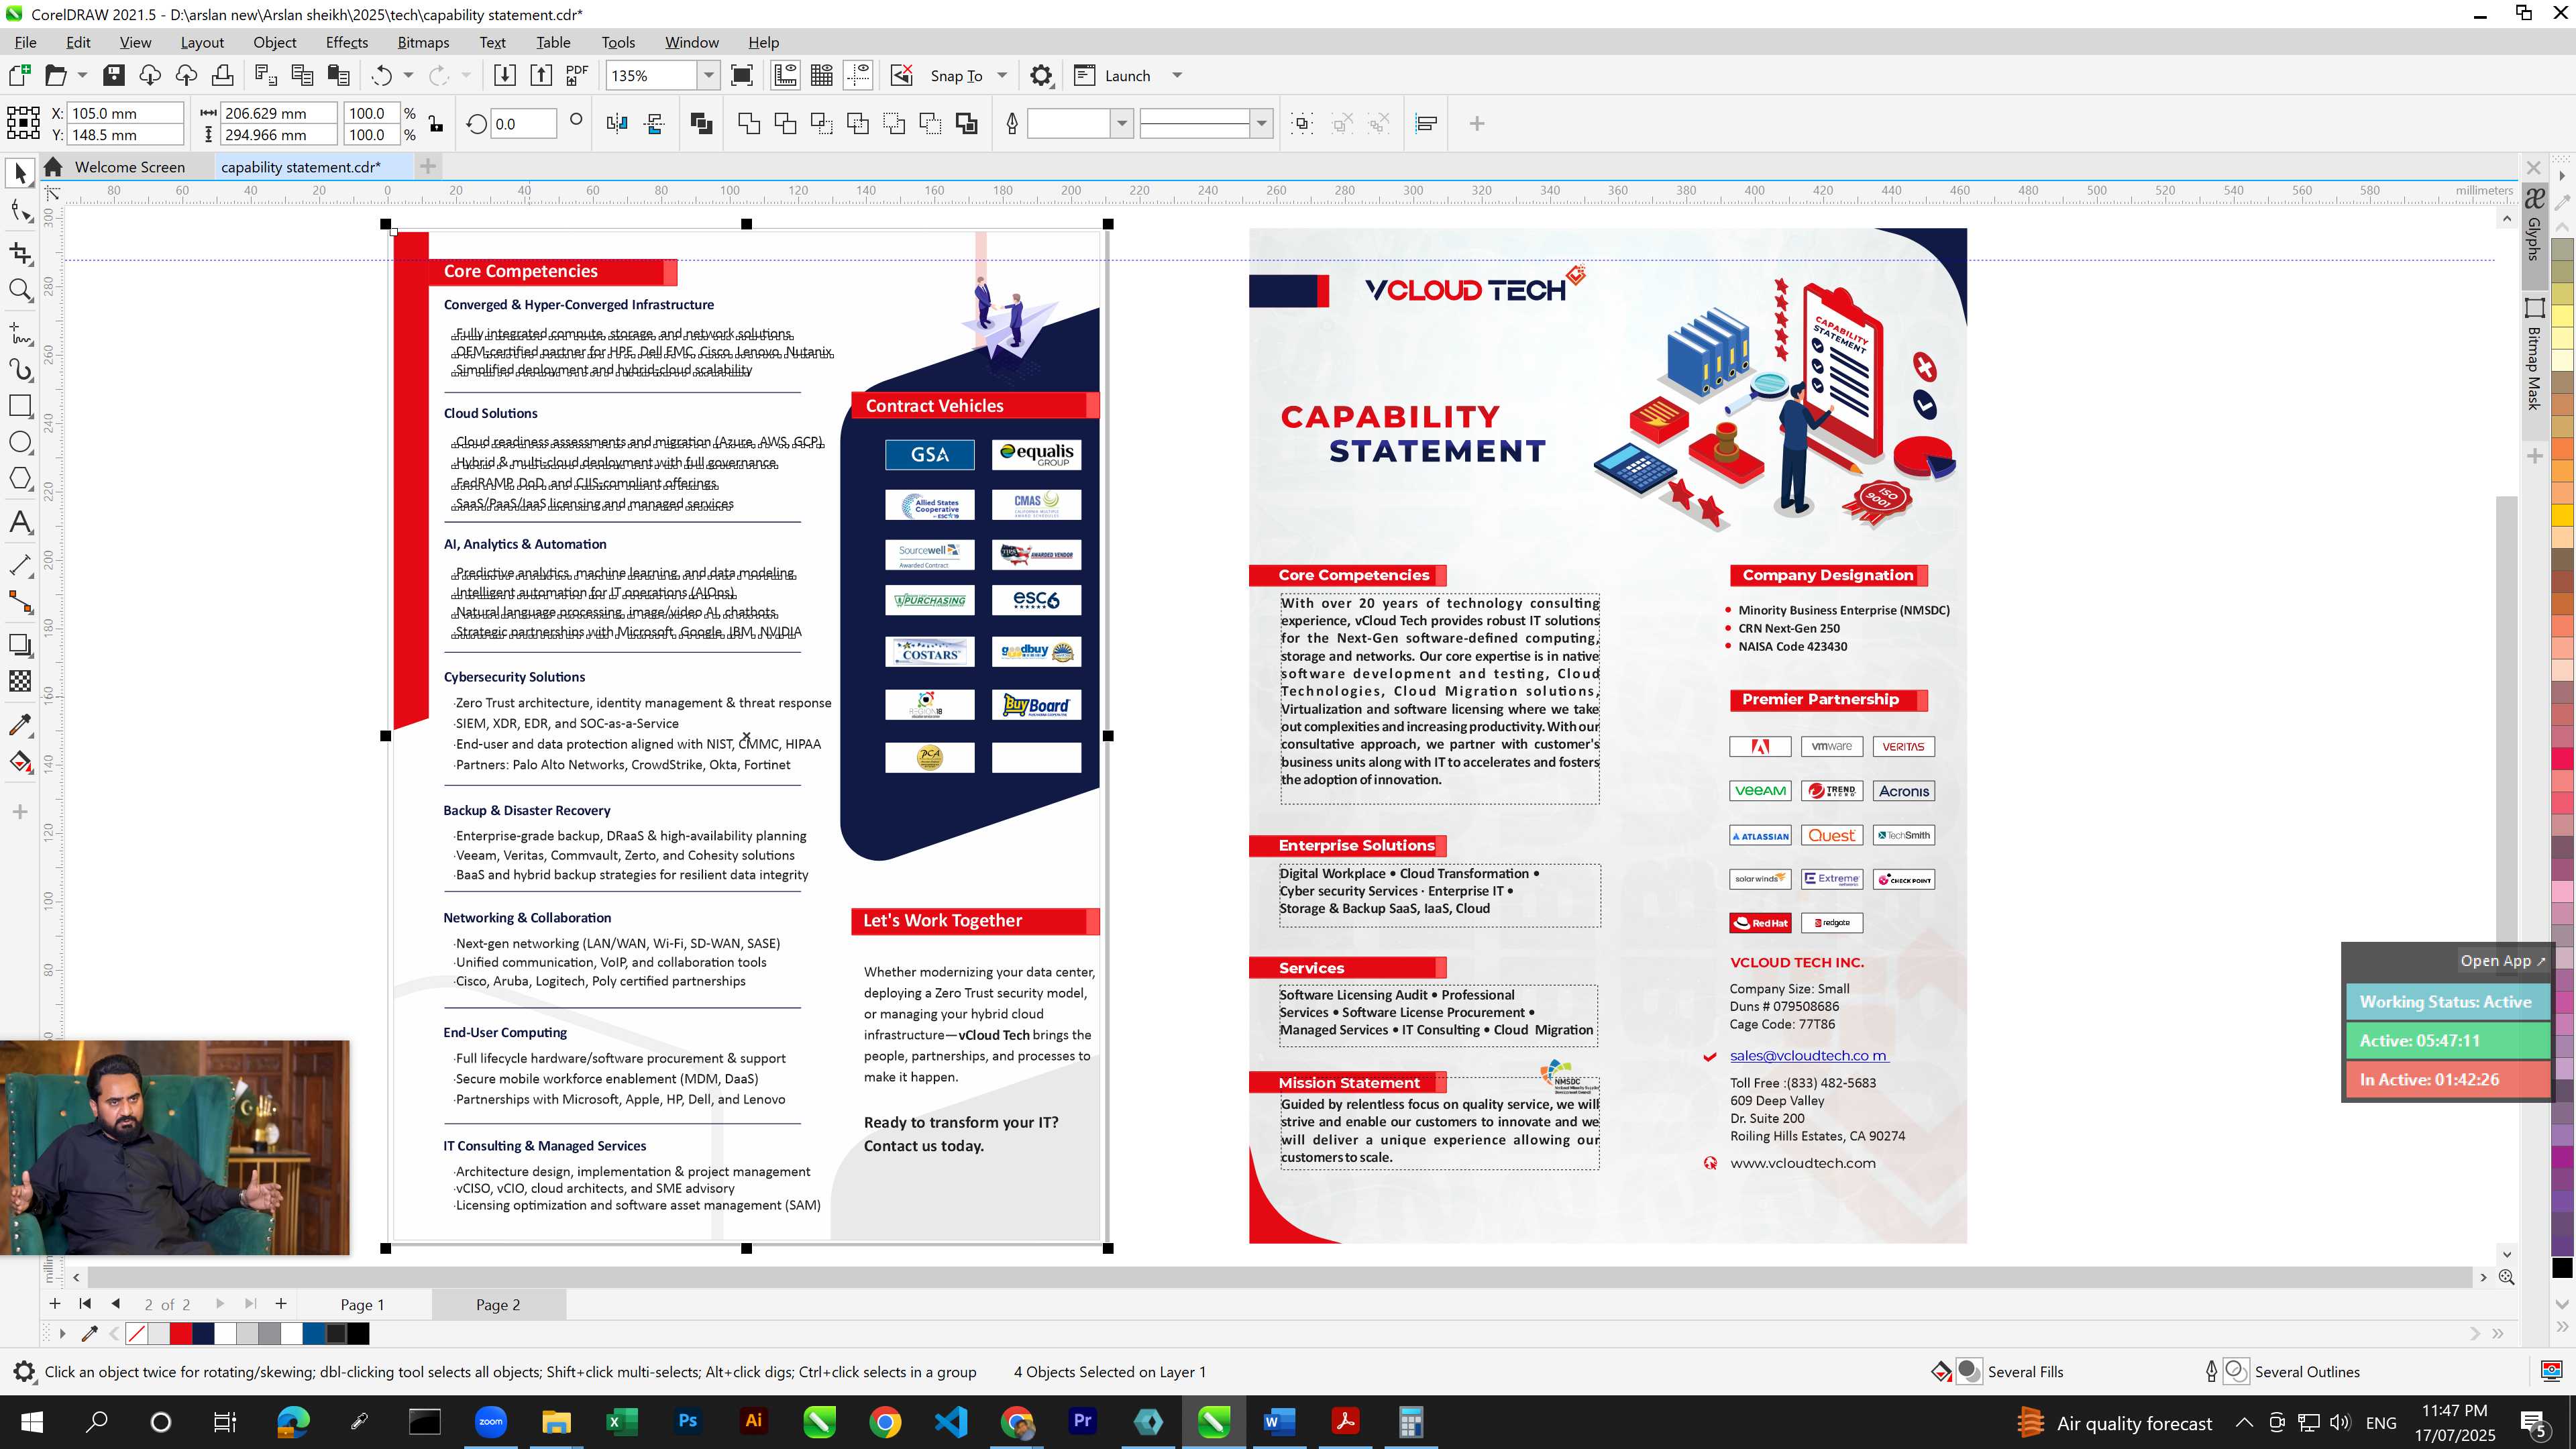Open the line style dropdown
Viewport: 2576px width, 1449px height.
[x=1262, y=123]
